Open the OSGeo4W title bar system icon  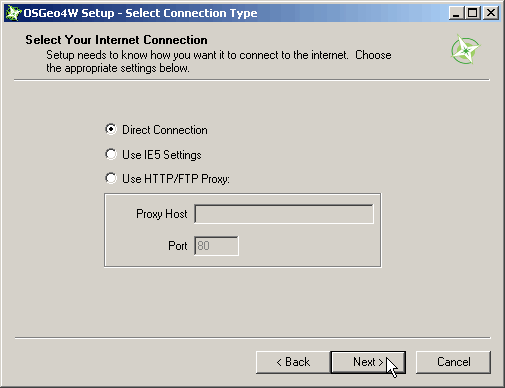[x=13, y=13]
